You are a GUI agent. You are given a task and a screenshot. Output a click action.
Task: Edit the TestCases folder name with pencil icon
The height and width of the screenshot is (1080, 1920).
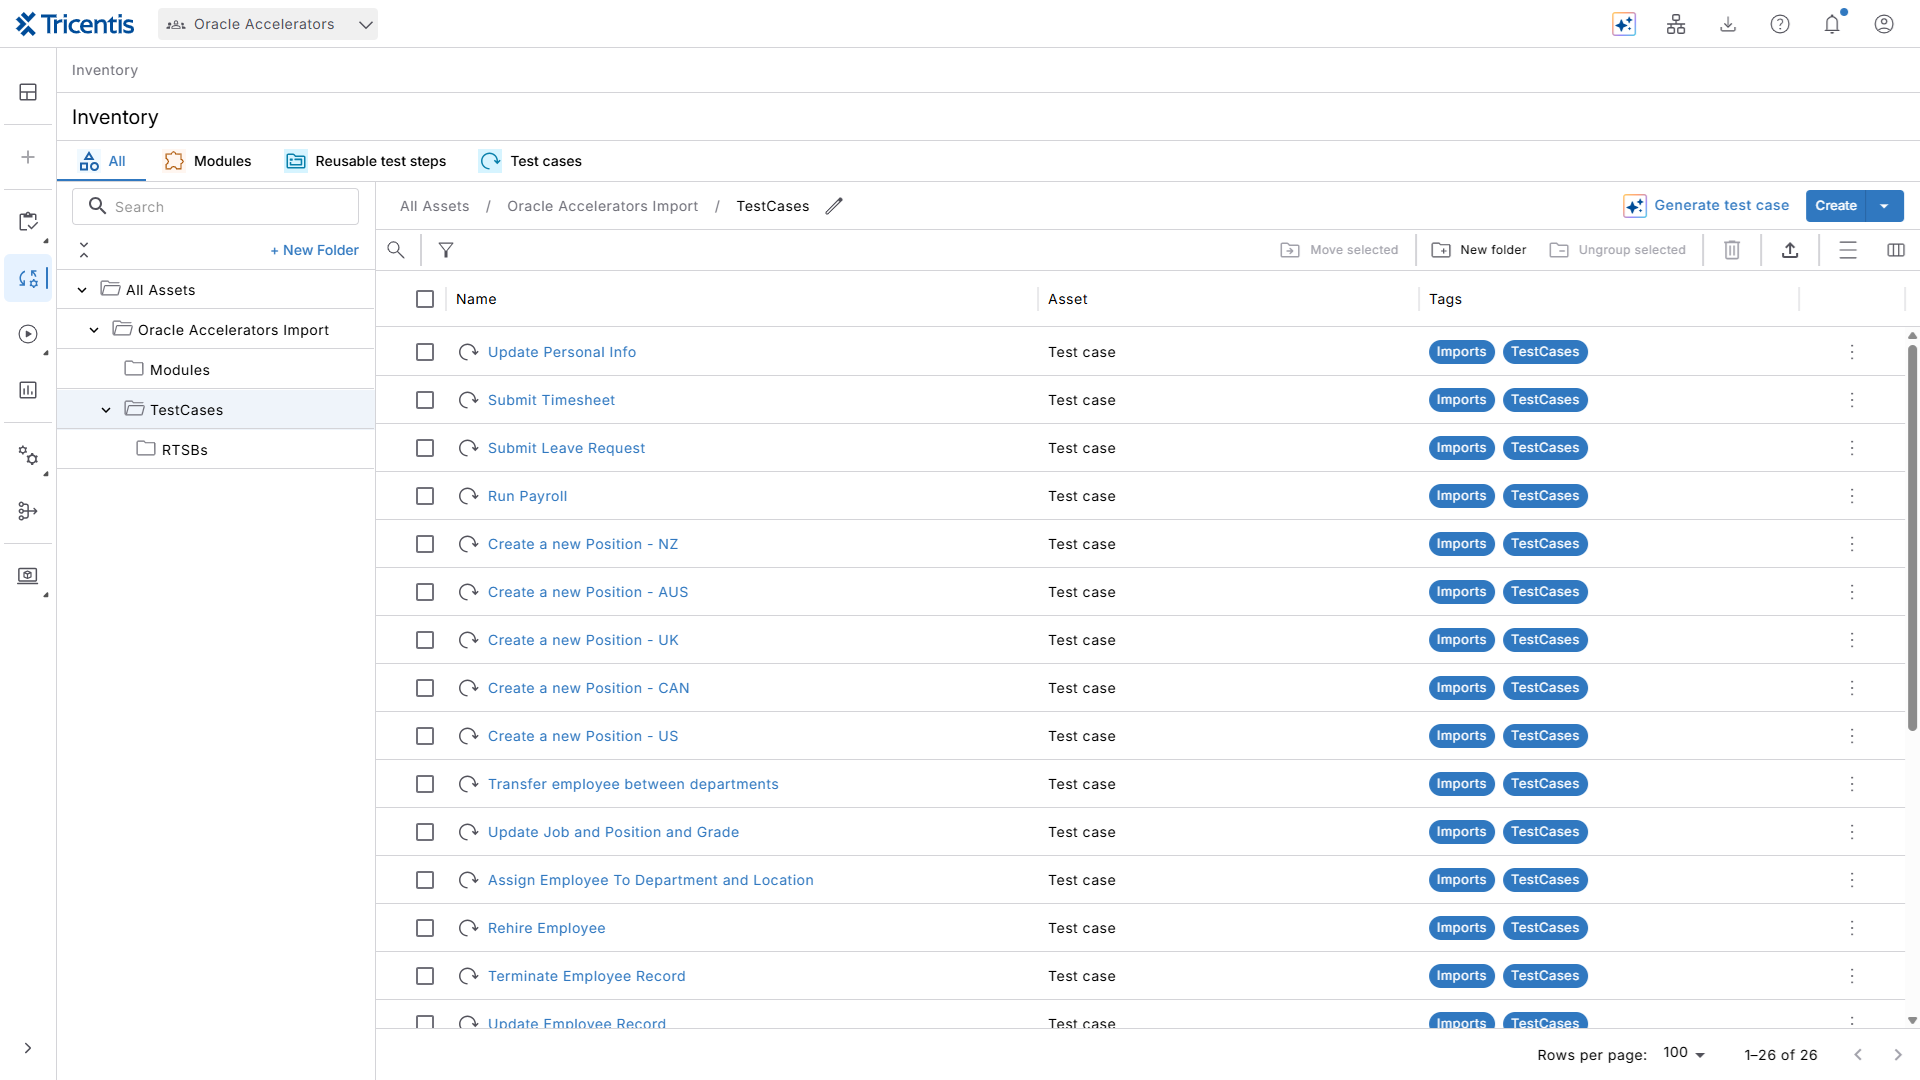click(834, 206)
